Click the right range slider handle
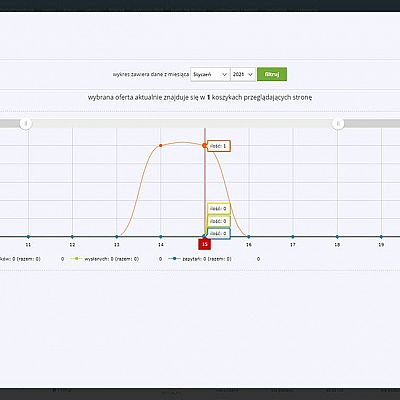Image resolution: width=400 pixels, height=400 pixels. [338, 124]
